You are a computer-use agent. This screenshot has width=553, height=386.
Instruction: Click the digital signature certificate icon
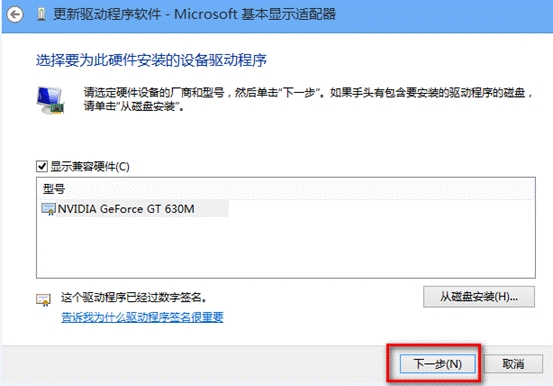[x=43, y=300]
